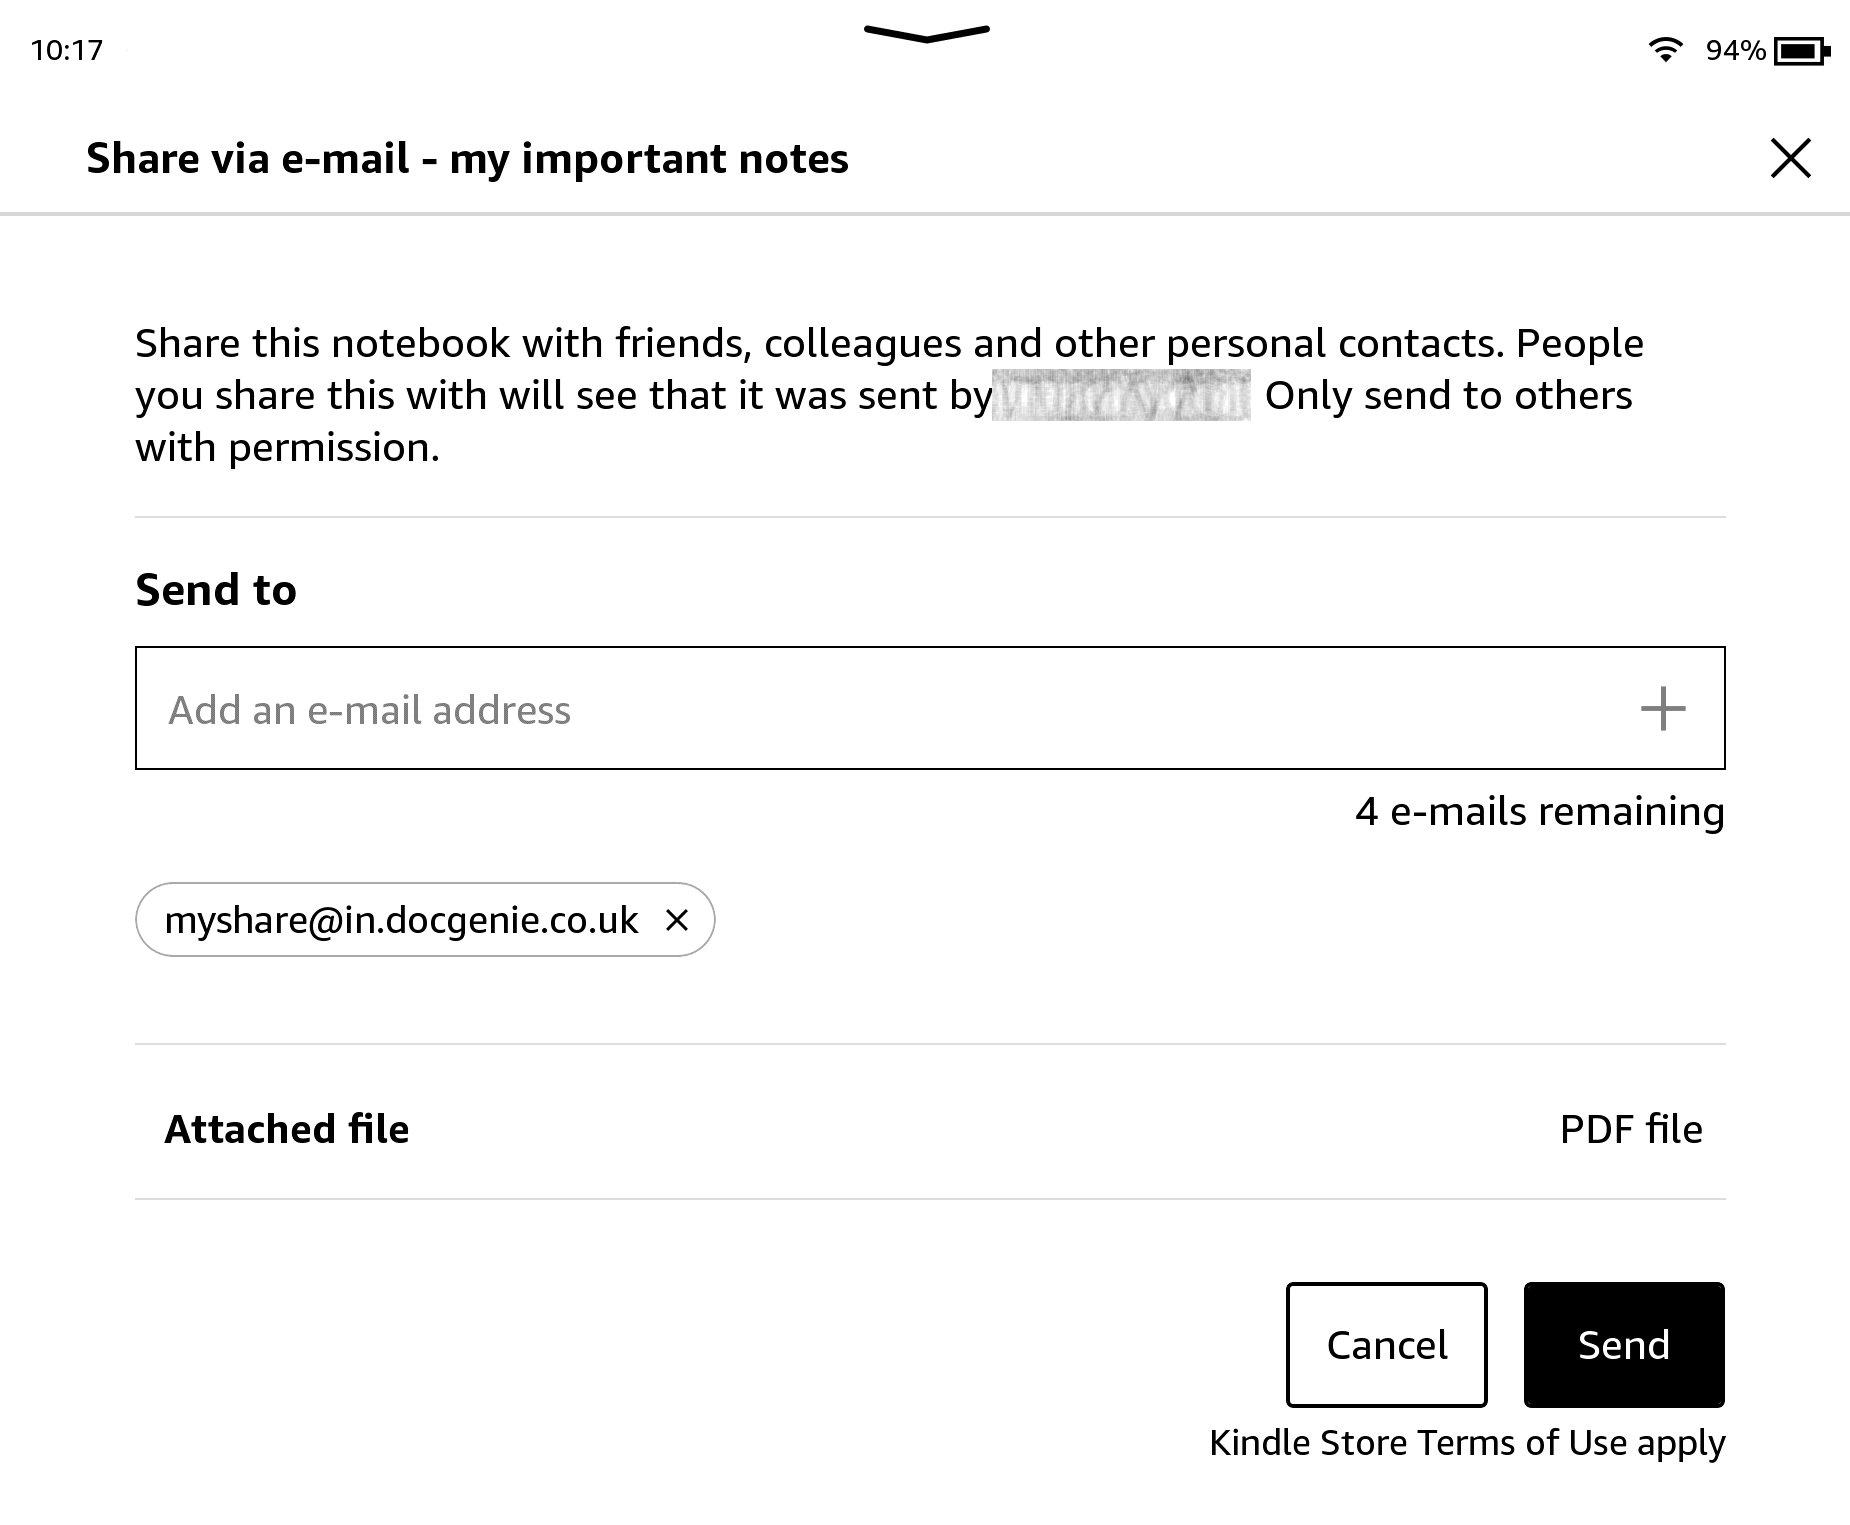Tap the Wi-Fi status icon
Image resolution: width=1850 pixels, height=1525 pixels.
click(x=1665, y=50)
